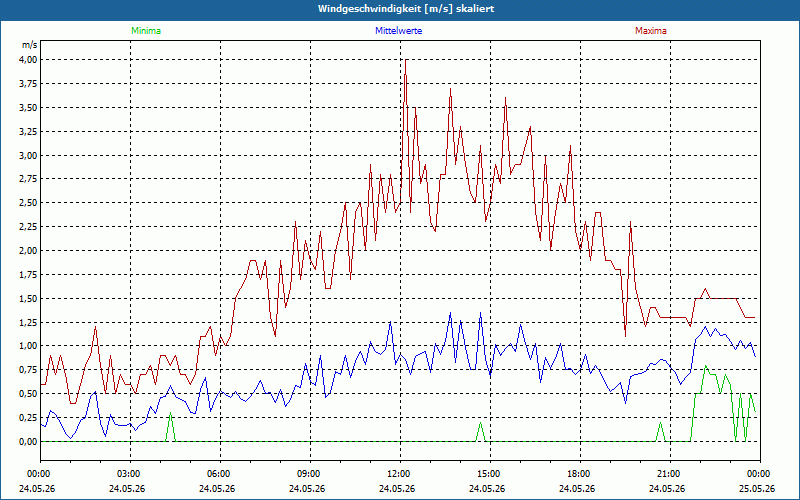This screenshot has height=500, width=800.
Task: Click the y-axis value 2,50
Action: (28, 203)
